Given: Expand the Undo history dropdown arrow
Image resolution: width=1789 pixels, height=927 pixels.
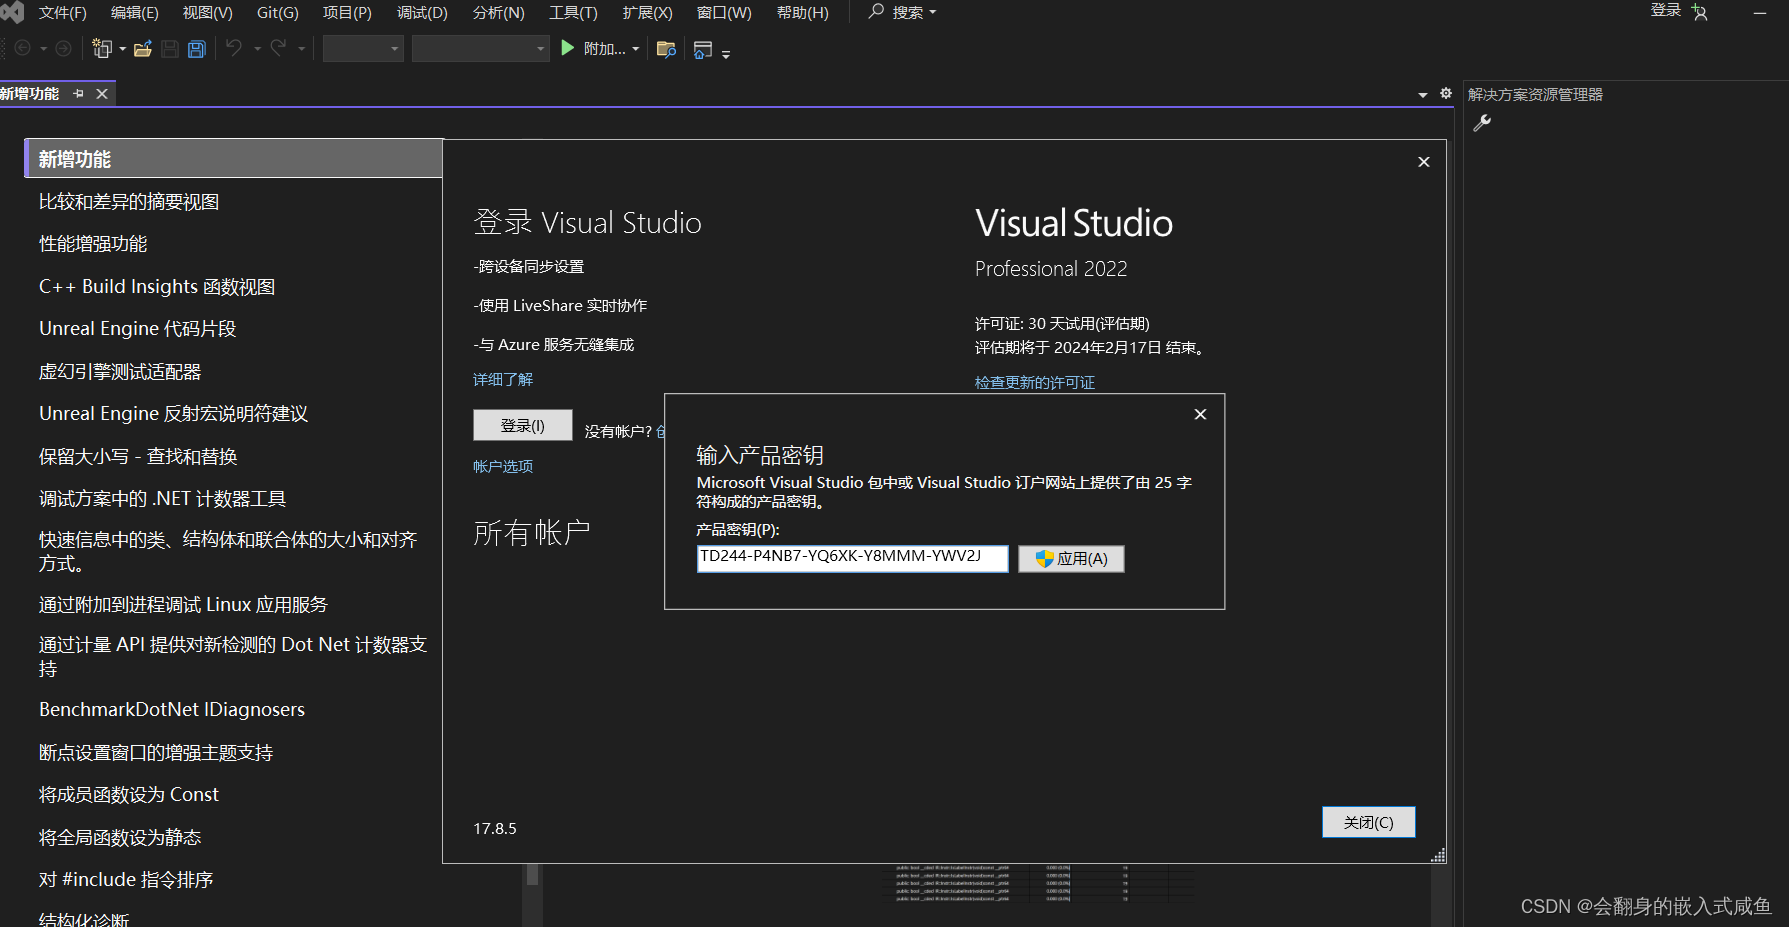Looking at the screenshot, I should point(257,49).
